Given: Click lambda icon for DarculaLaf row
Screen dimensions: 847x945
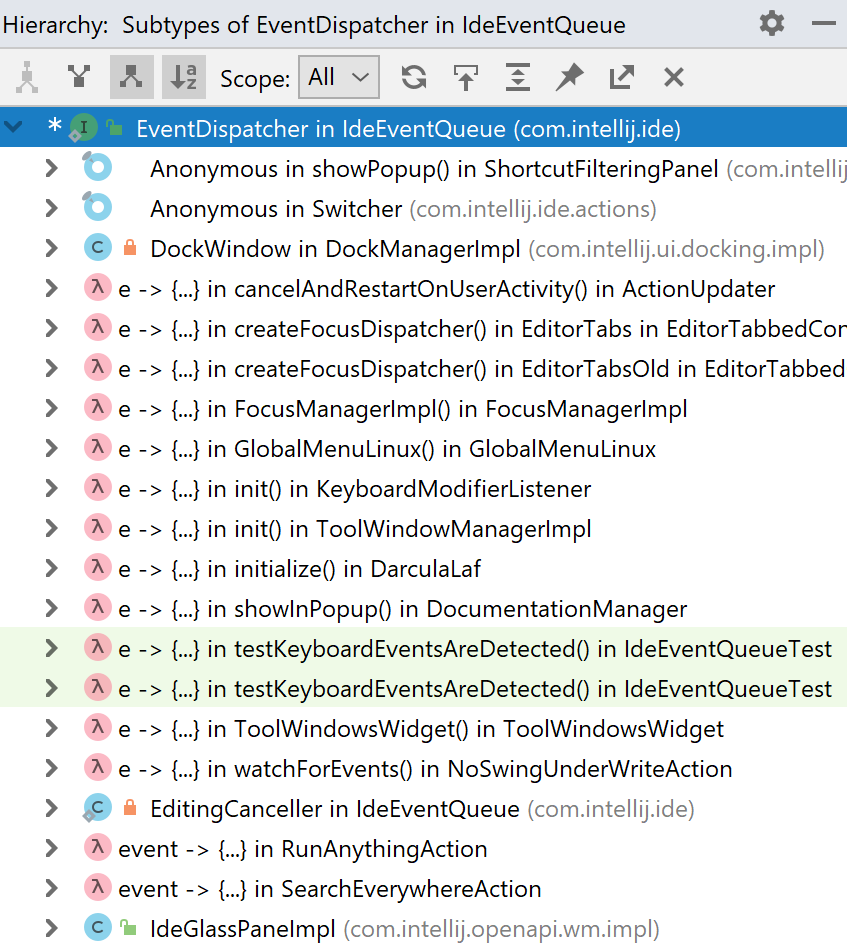Looking at the screenshot, I should (x=98, y=568).
